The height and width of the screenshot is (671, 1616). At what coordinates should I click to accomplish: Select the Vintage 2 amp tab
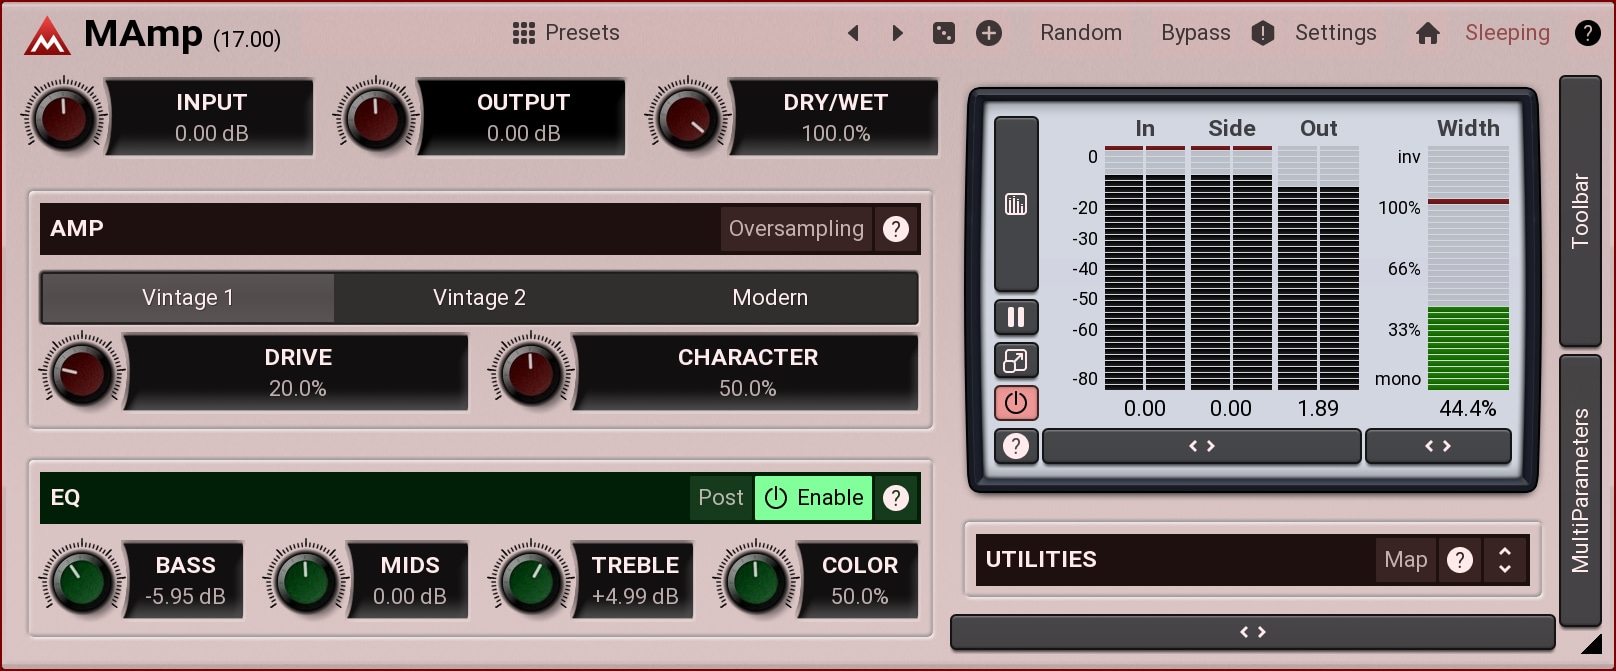click(479, 298)
